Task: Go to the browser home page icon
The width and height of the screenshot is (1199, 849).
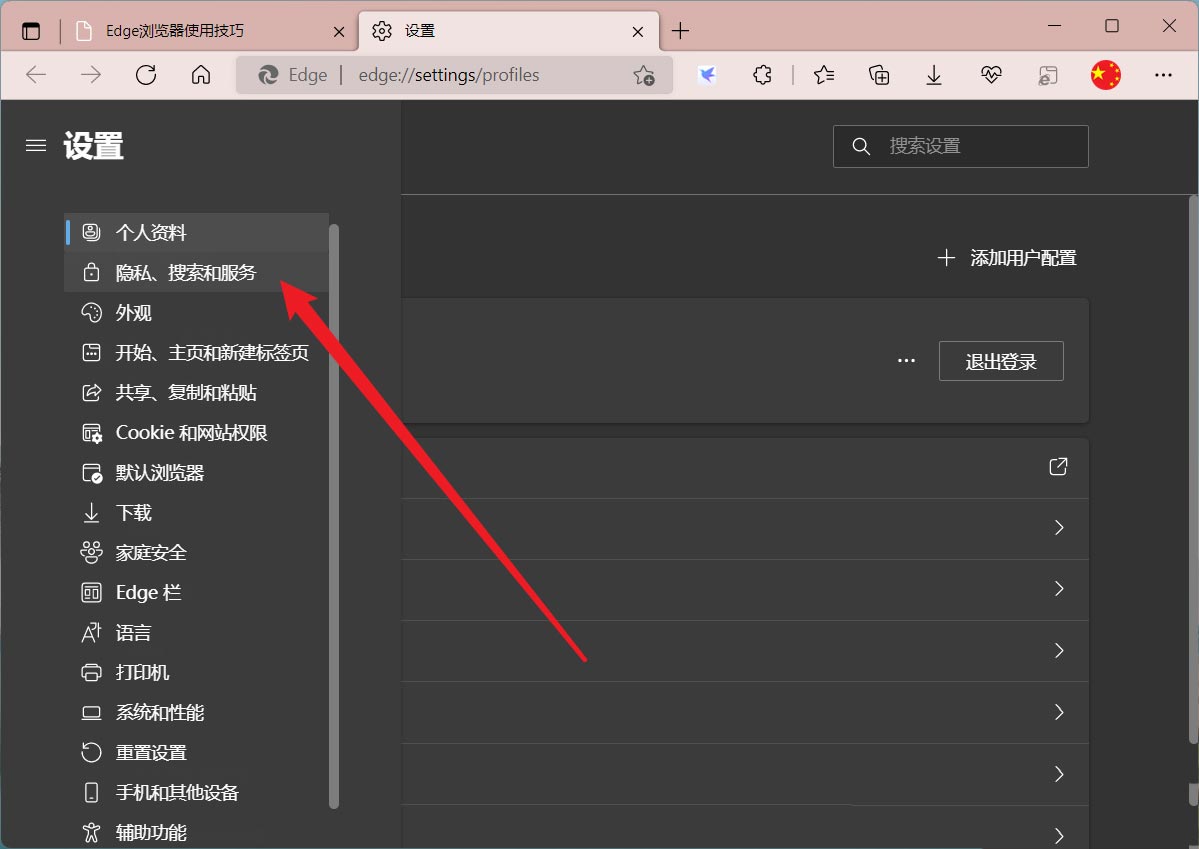Action: 200,74
